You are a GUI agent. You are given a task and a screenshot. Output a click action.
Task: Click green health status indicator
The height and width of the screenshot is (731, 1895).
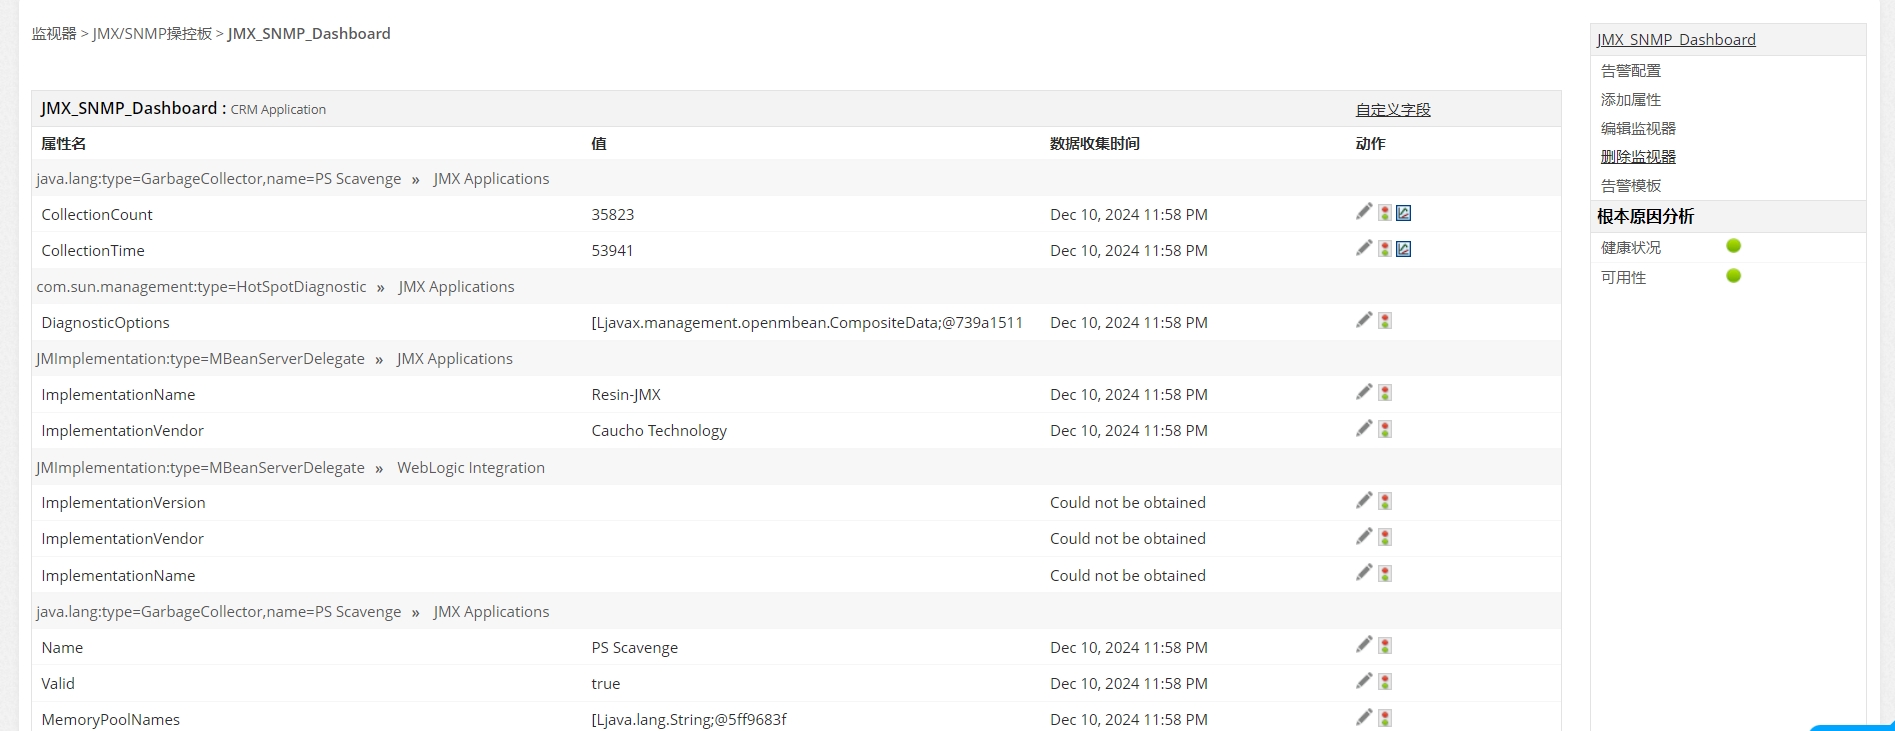[x=1734, y=246]
